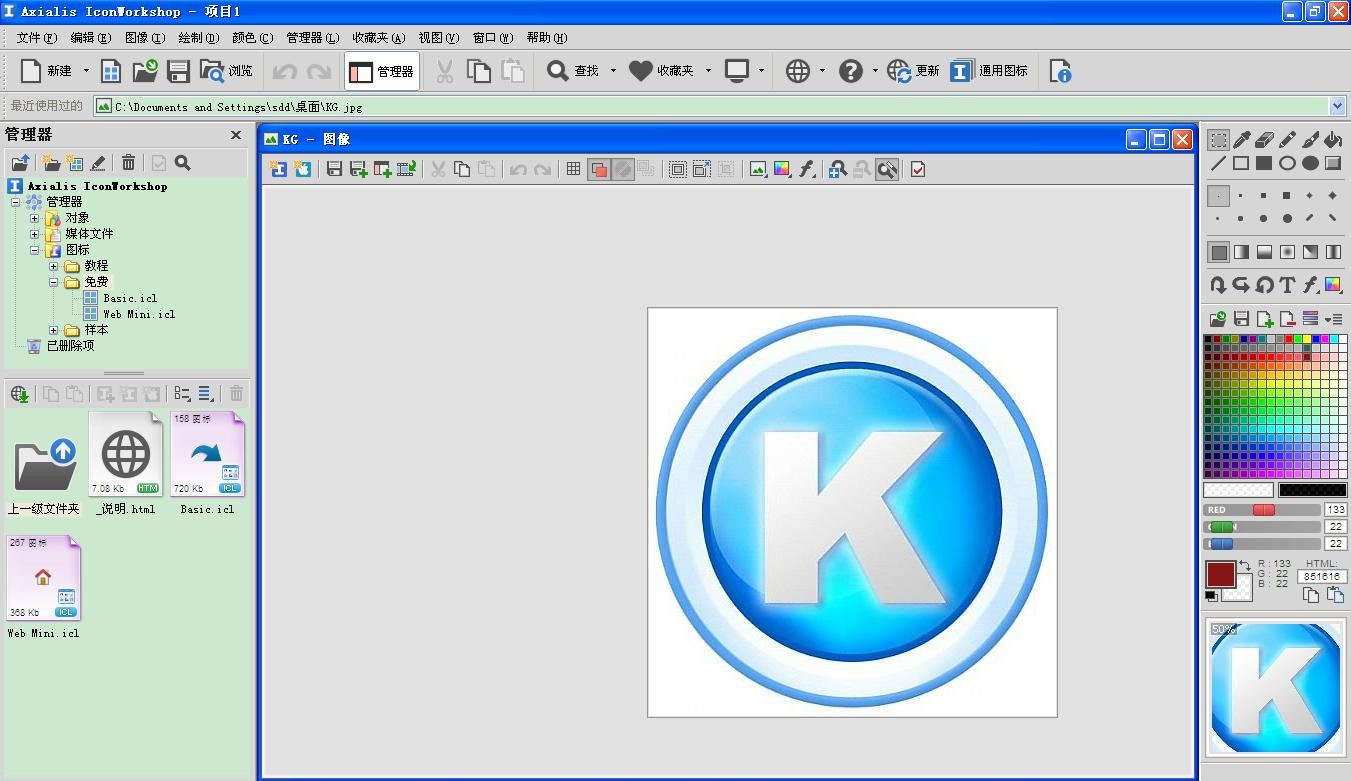The height and width of the screenshot is (781, 1351).
Task: Click the 新建 new button
Action: (47, 71)
